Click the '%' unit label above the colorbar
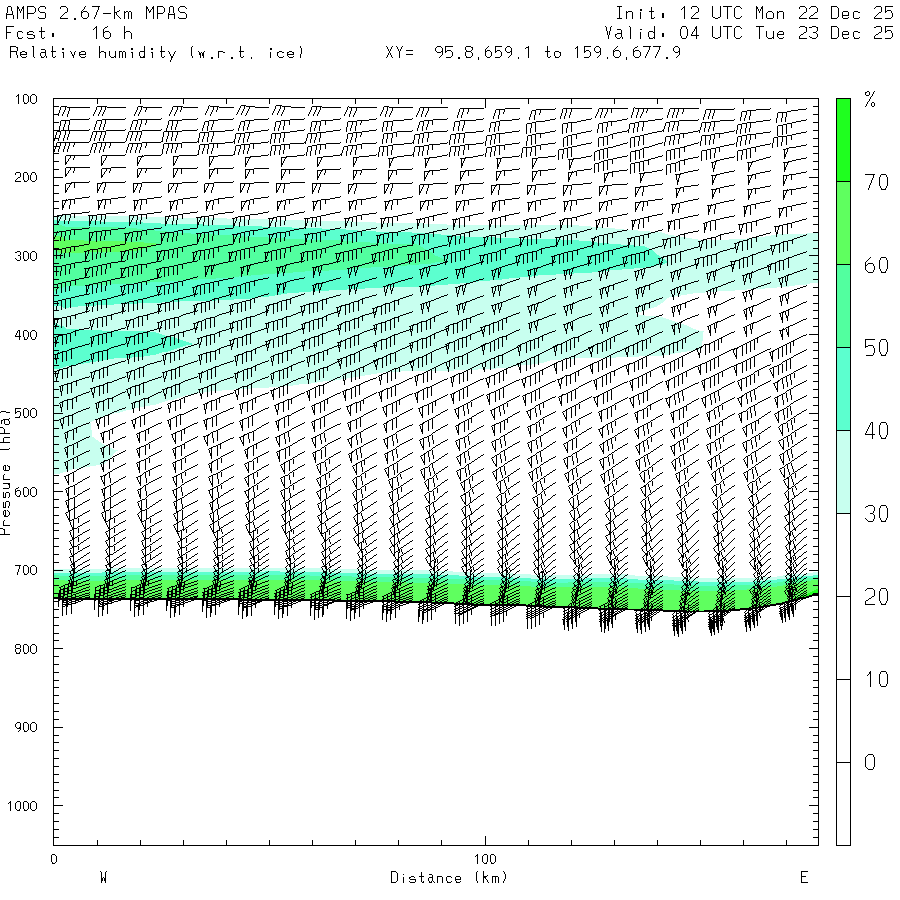The width and height of the screenshot is (900, 900). click(870, 100)
